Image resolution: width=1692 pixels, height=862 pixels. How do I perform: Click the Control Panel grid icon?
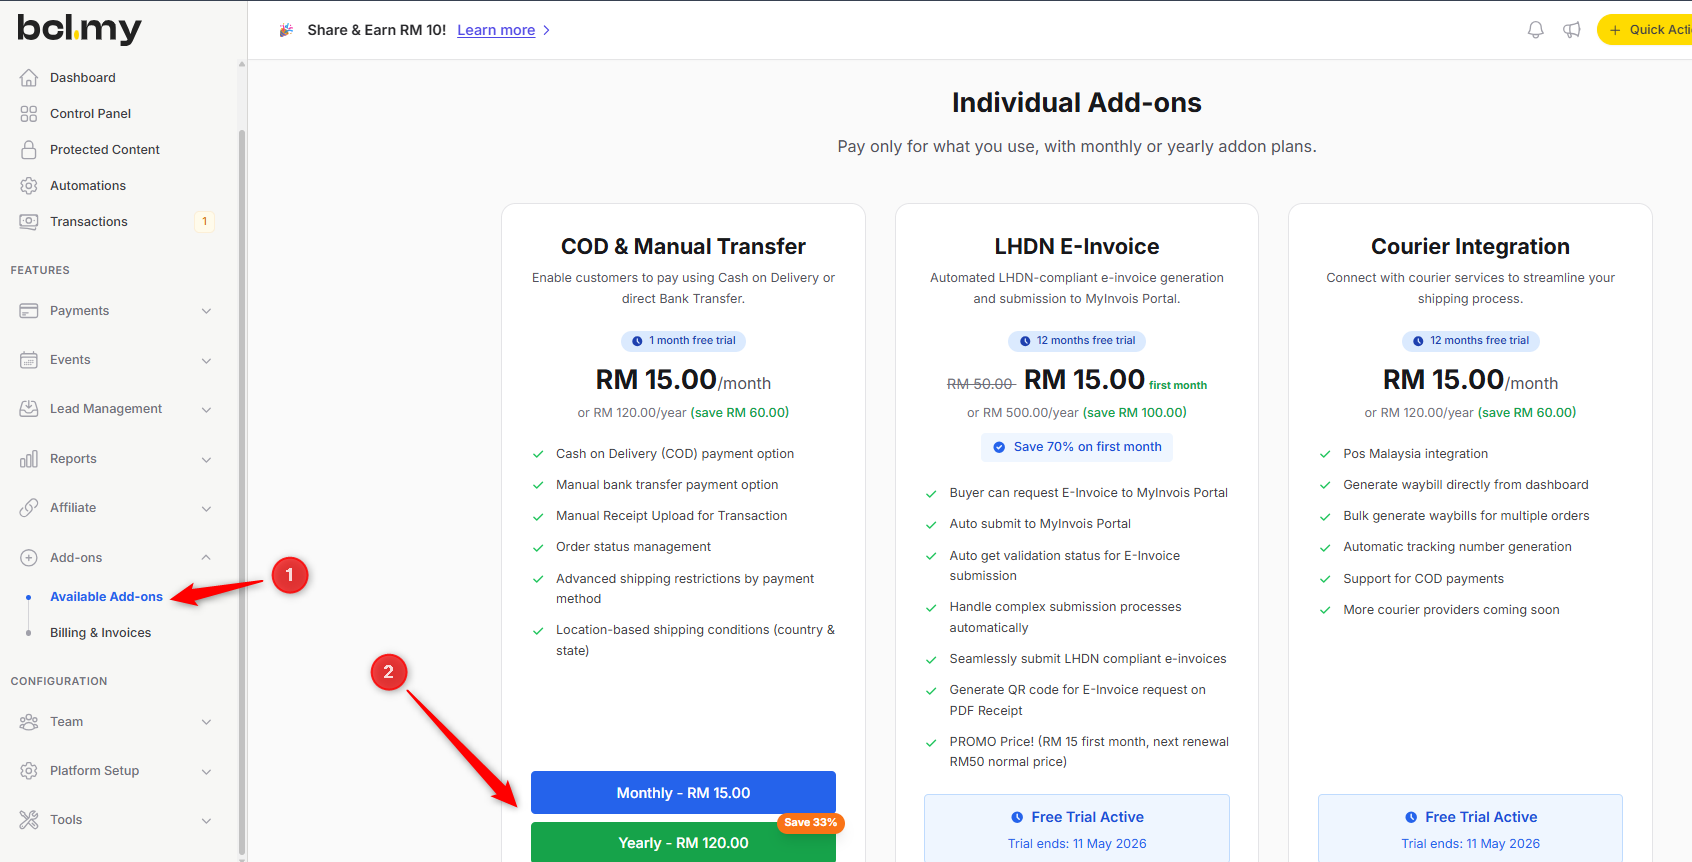point(29,114)
